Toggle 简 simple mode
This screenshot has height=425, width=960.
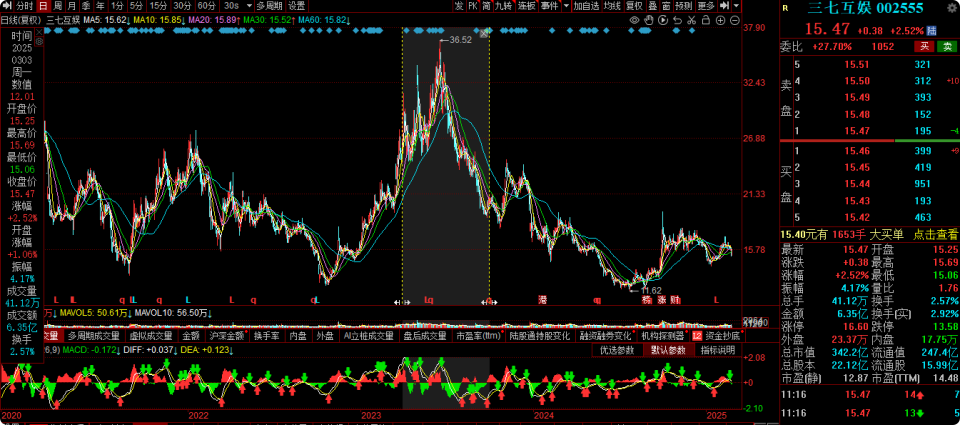pyautogui.click(x=487, y=6)
